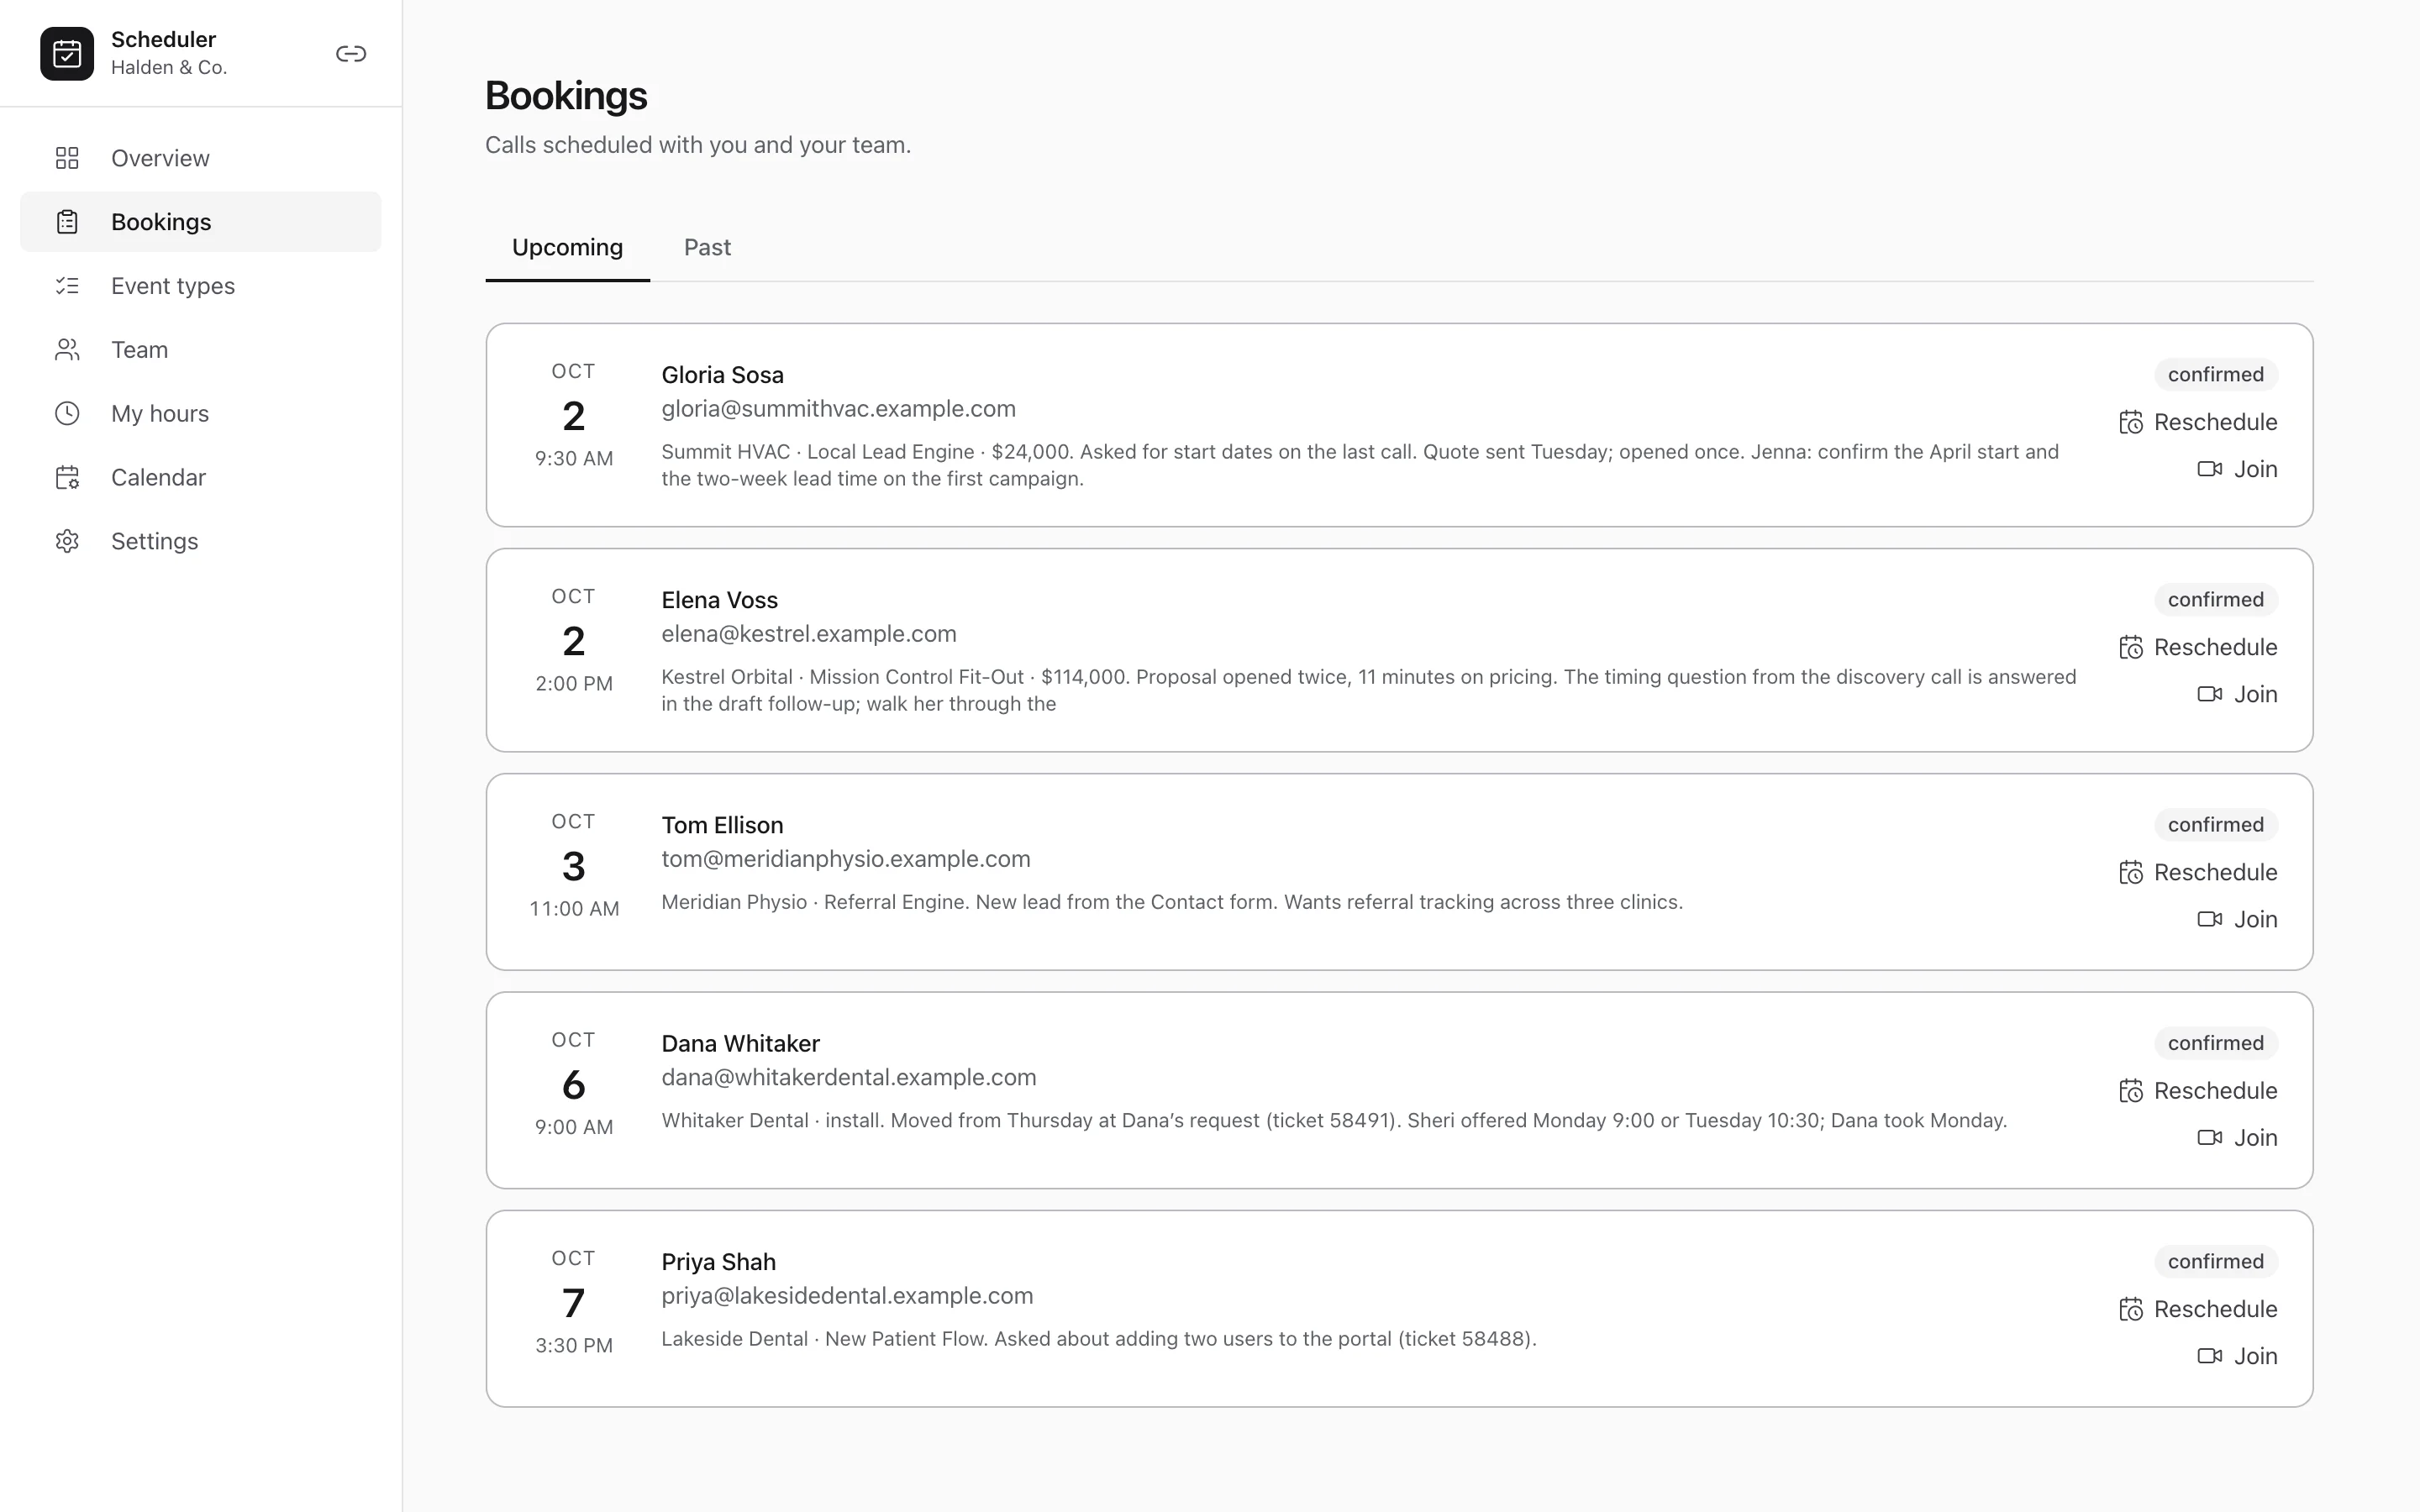Click reschedule icon on Priya Shah booking
This screenshot has width=2420, height=1512.
point(2131,1310)
